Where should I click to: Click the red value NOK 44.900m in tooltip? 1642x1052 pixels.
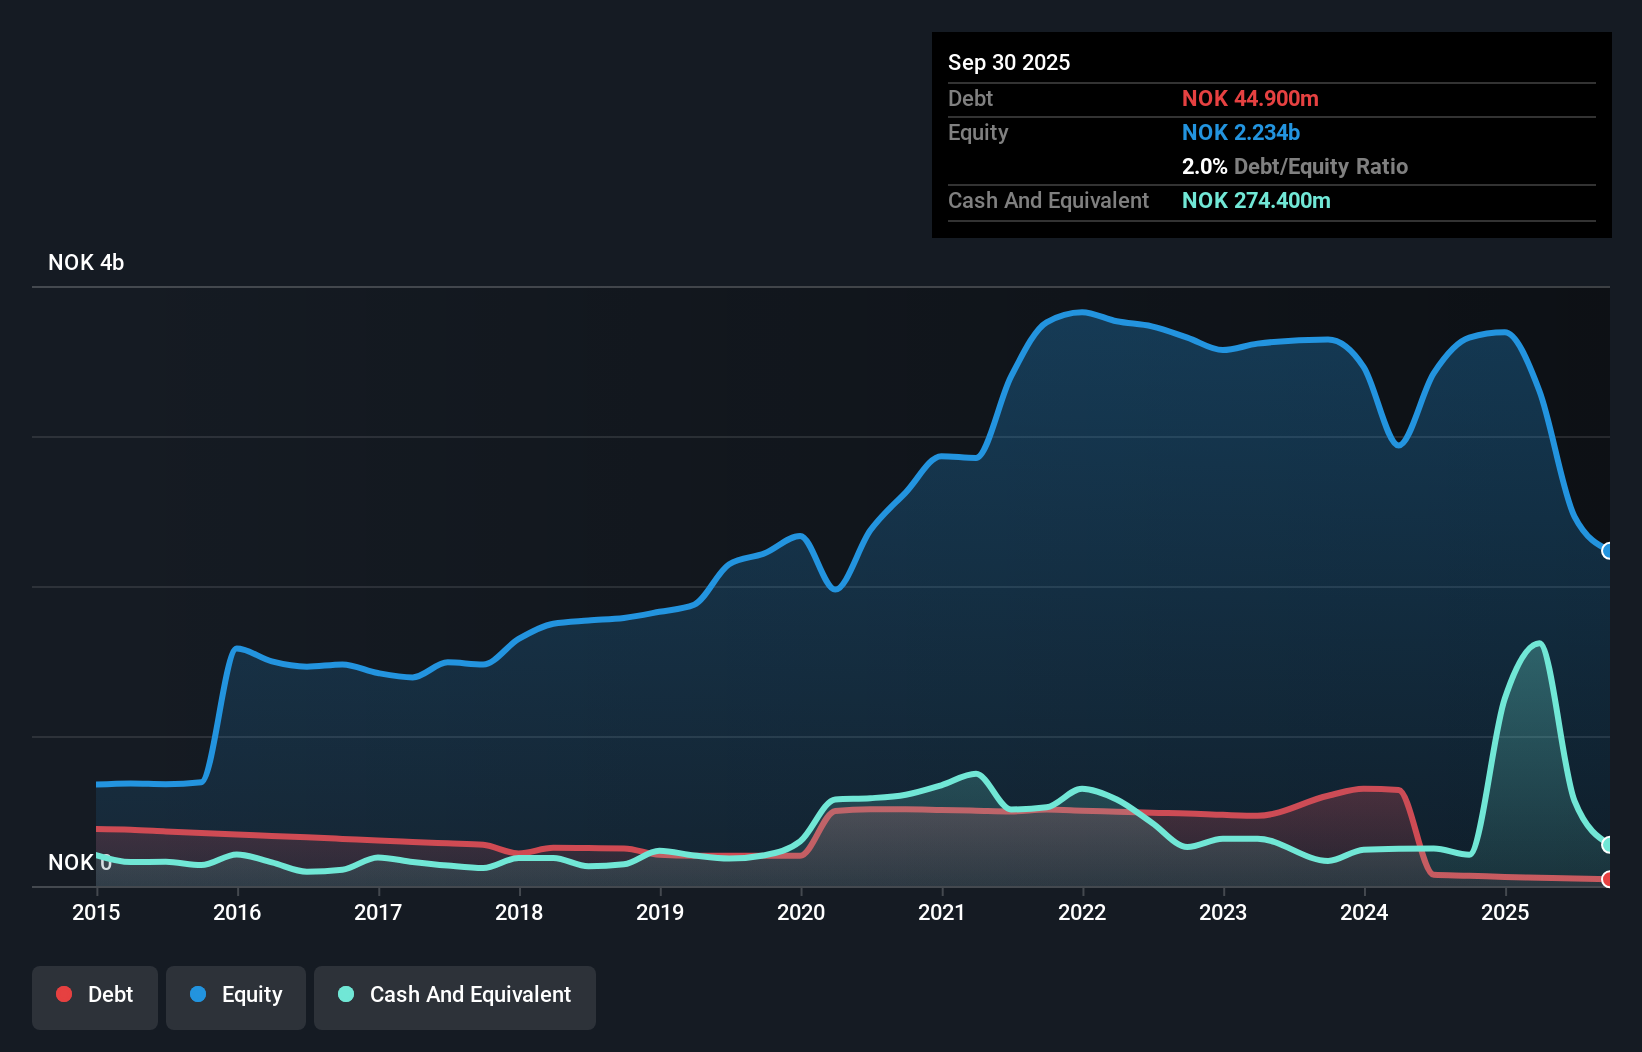[1250, 99]
